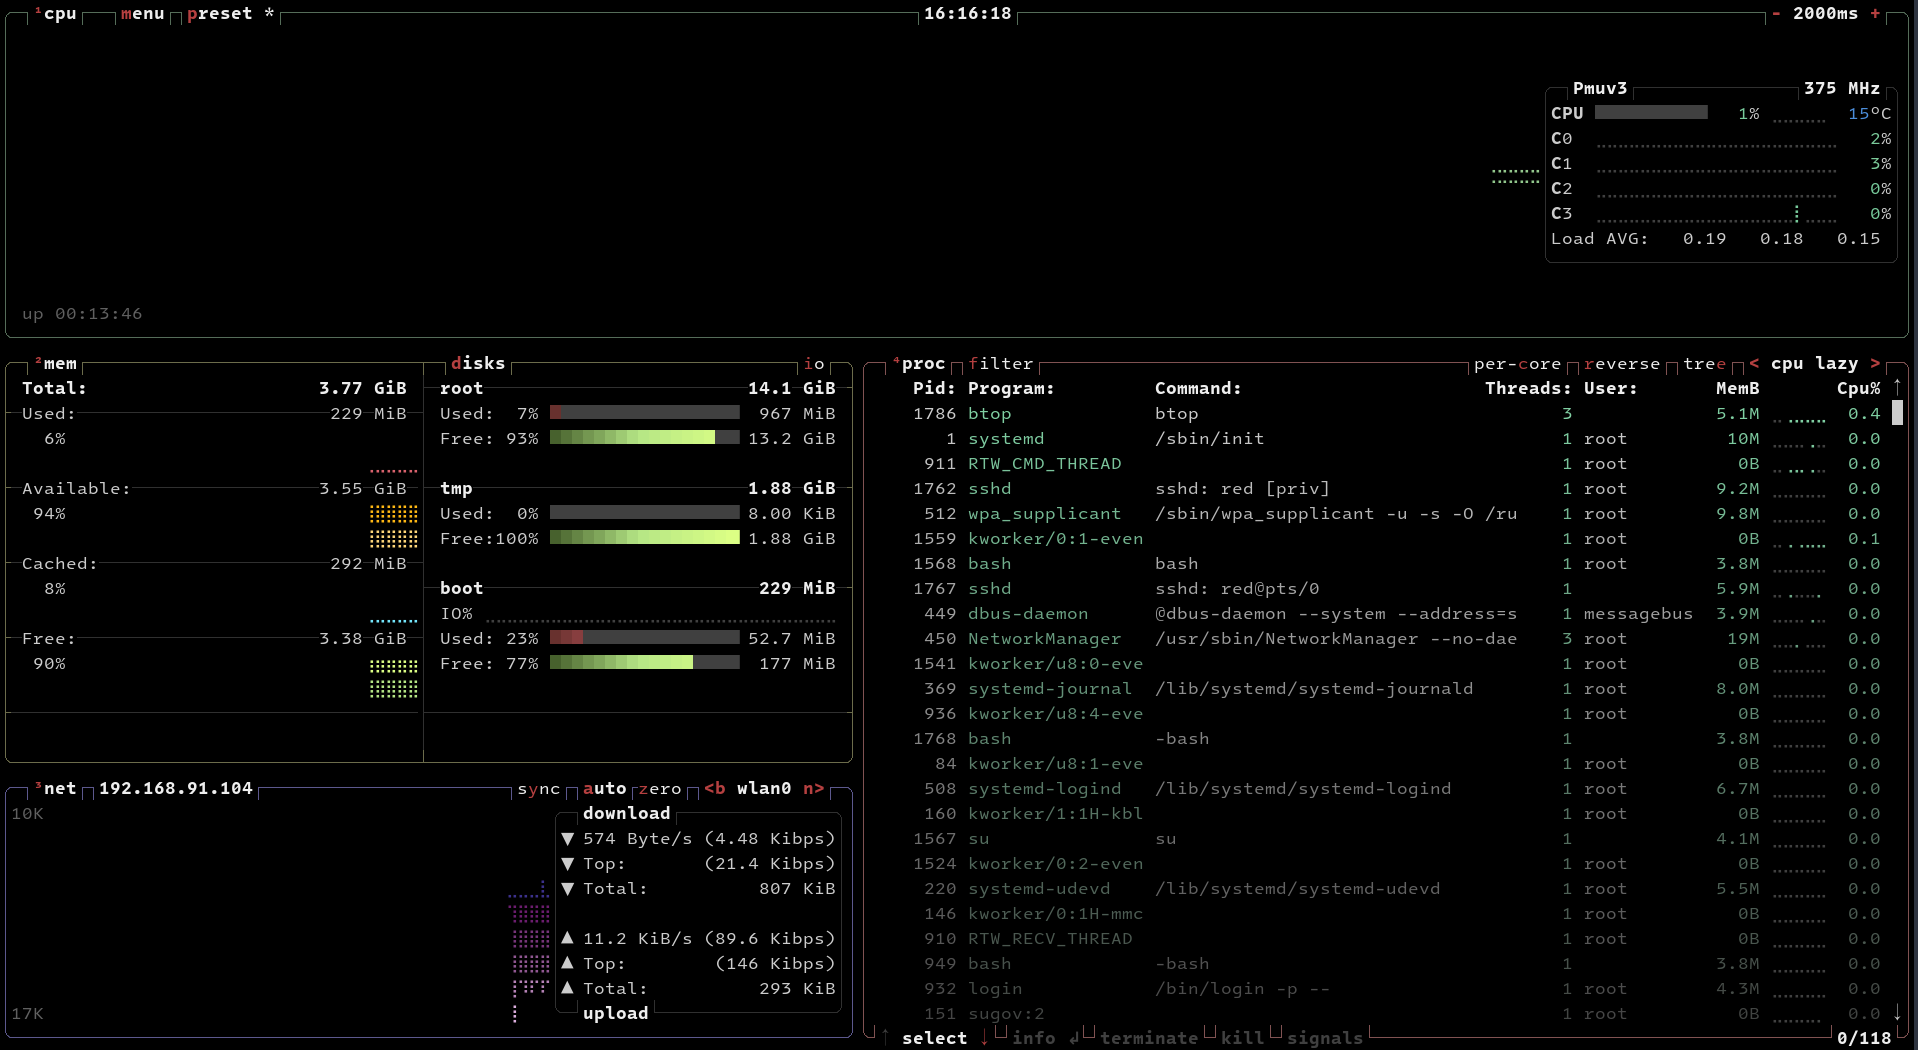Click scroll down arrow in process list
Image resolution: width=1918 pixels, height=1050 pixels.
click(1897, 1012)
